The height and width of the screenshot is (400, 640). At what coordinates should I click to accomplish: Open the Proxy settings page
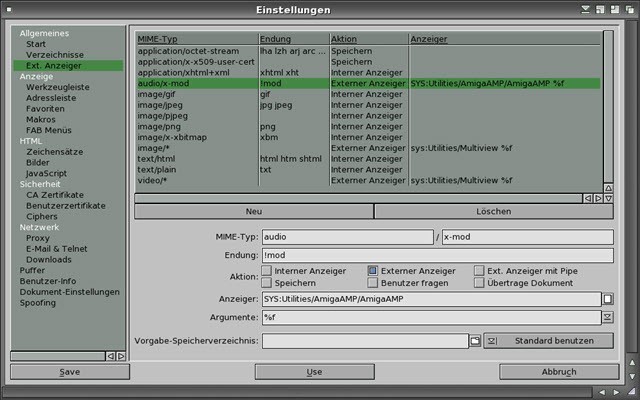pos(38,238)
